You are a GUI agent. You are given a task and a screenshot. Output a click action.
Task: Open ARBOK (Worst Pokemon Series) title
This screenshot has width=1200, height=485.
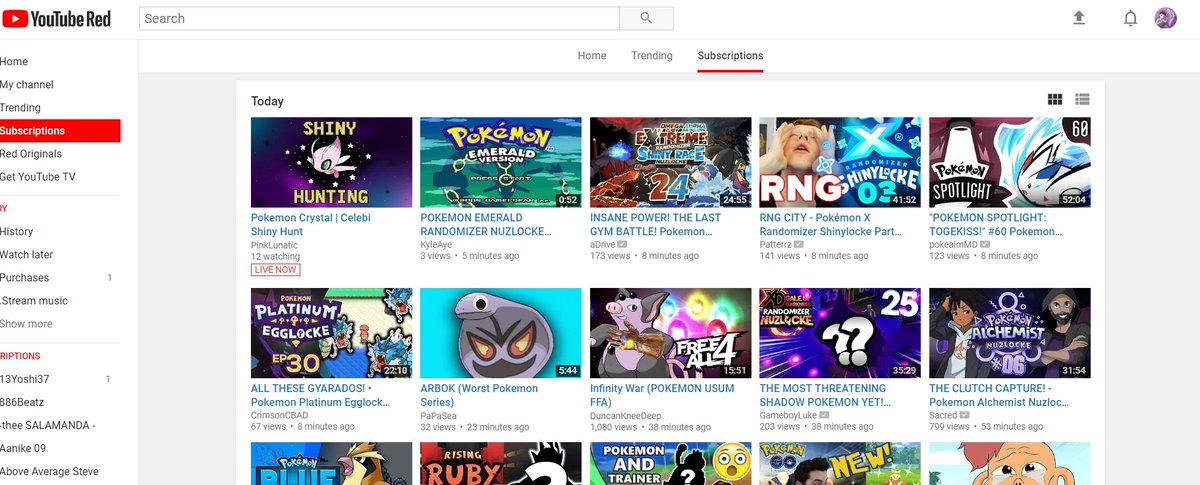click(x=479, y=395)
